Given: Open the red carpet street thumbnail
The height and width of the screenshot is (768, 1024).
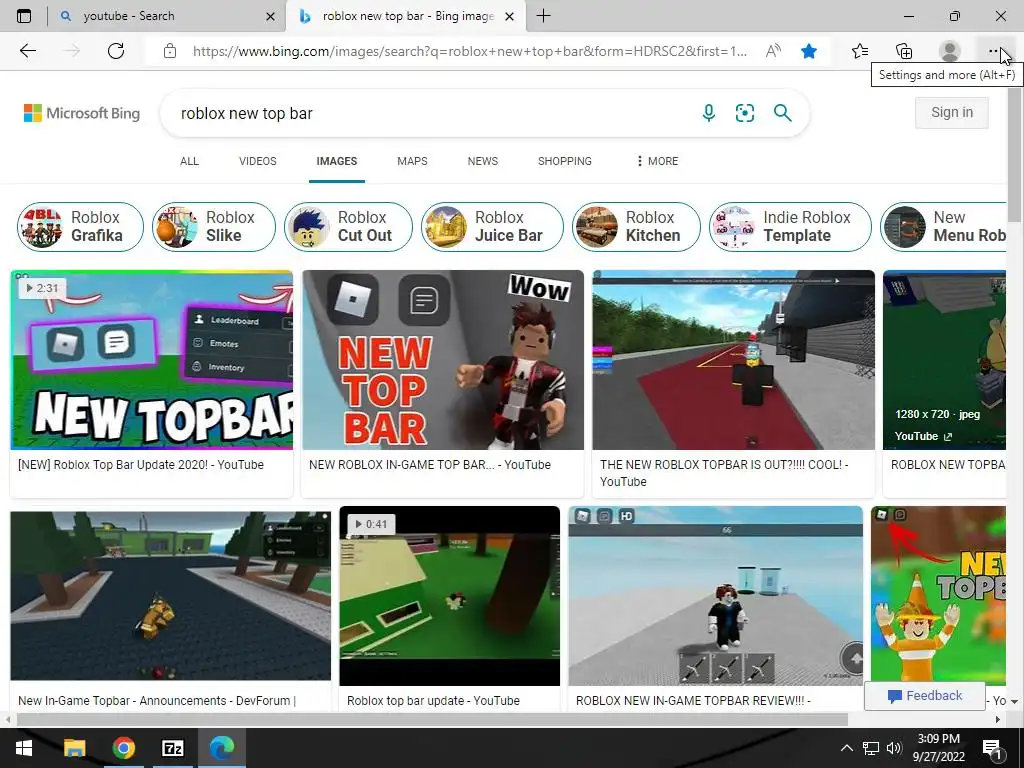Looking at the screenshot, I should tap(733, 360).
